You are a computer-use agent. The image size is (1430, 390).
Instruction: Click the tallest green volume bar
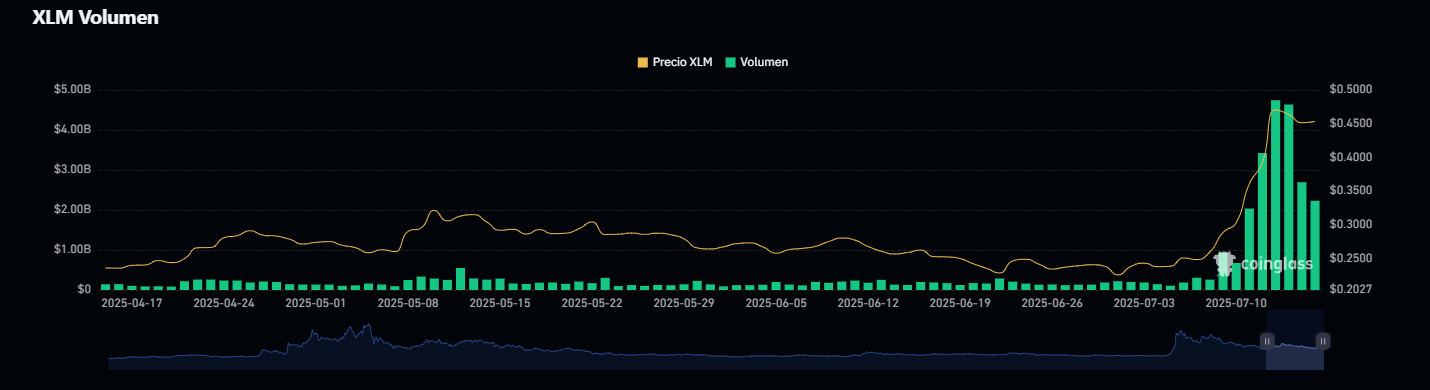coord(1275,195)
